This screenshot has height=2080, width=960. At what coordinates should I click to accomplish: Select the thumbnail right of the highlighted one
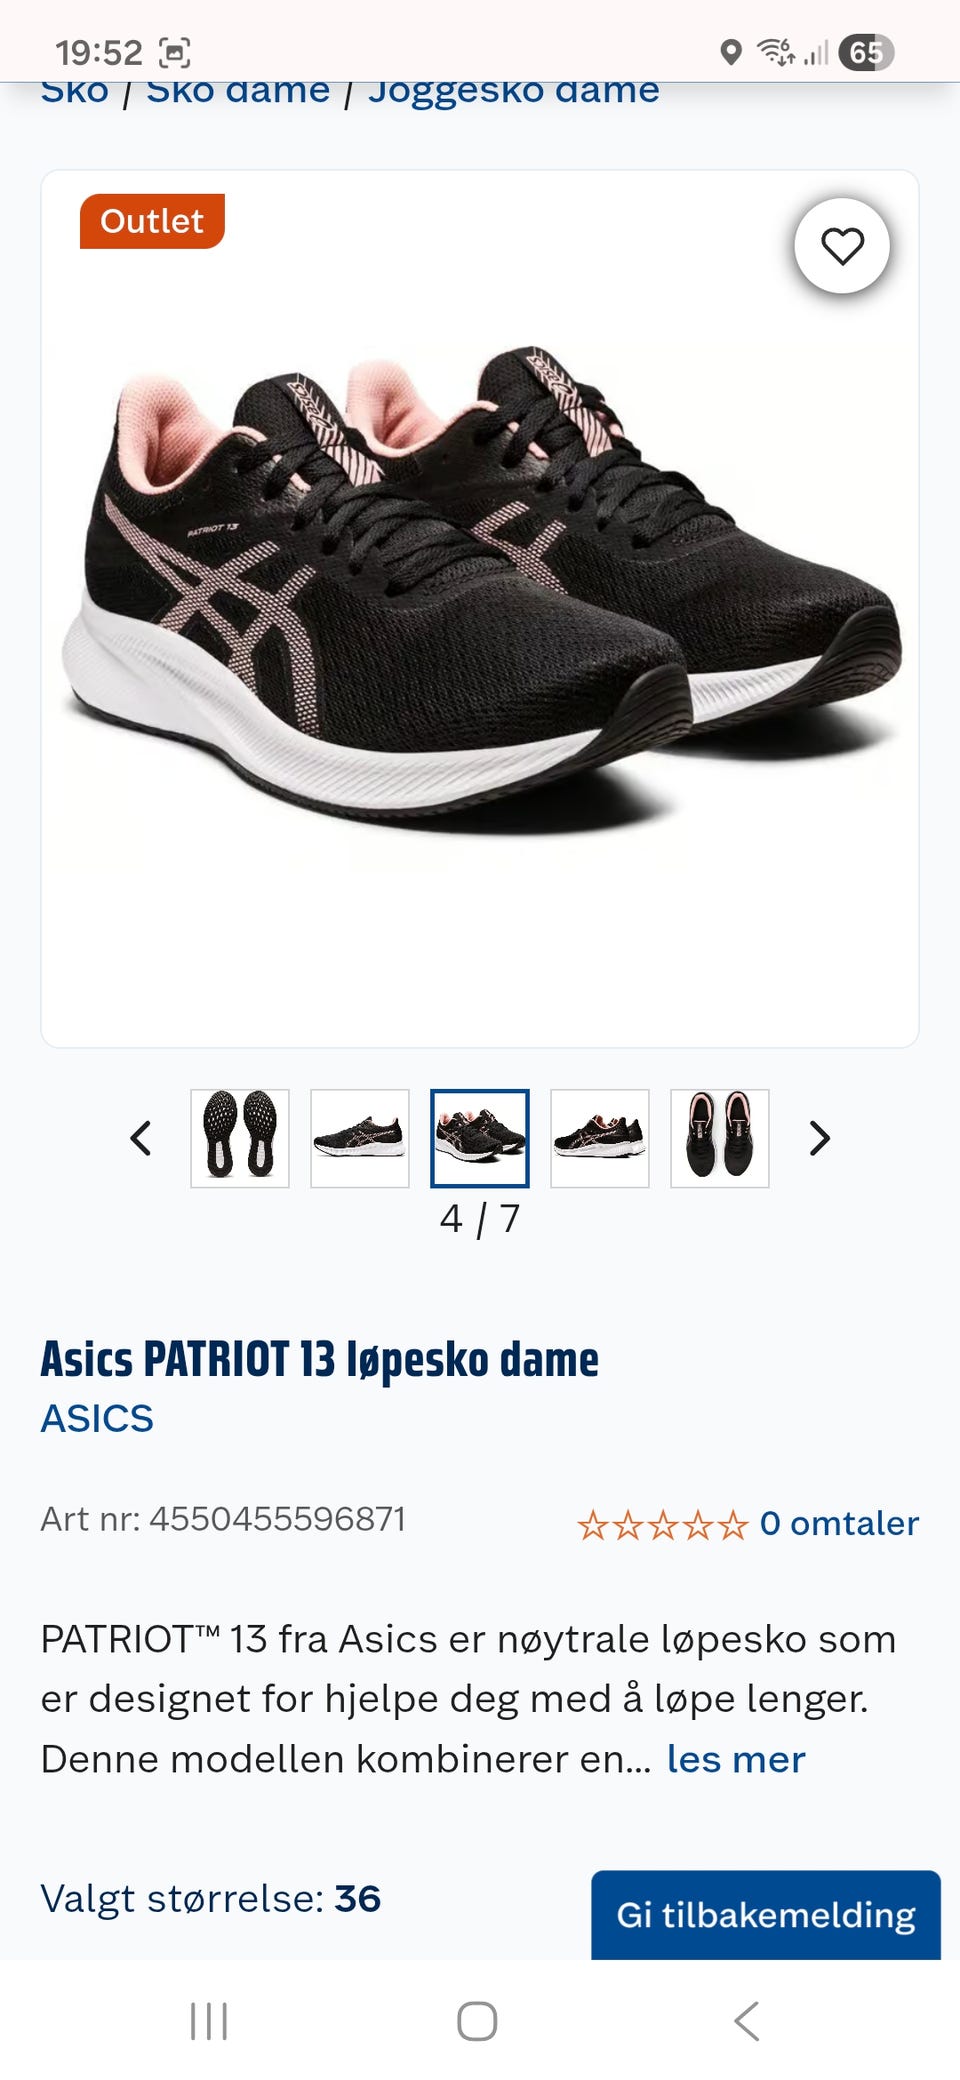click(600, 1138)
